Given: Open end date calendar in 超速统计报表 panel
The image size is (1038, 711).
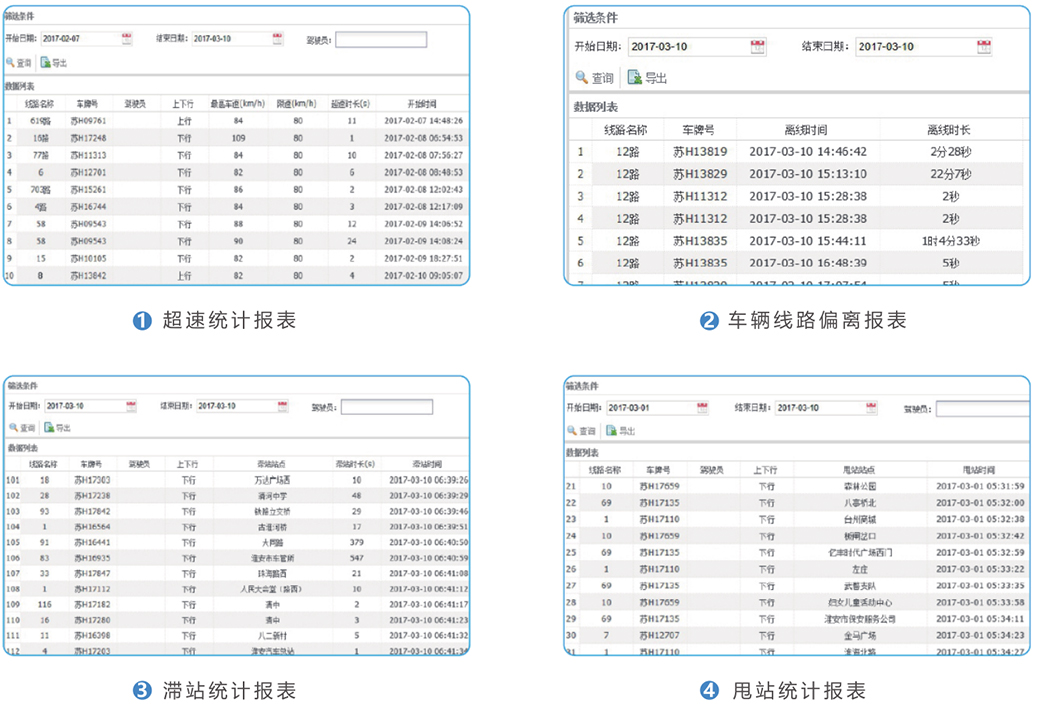Looking at the screenshot, I should coord(278,39).
